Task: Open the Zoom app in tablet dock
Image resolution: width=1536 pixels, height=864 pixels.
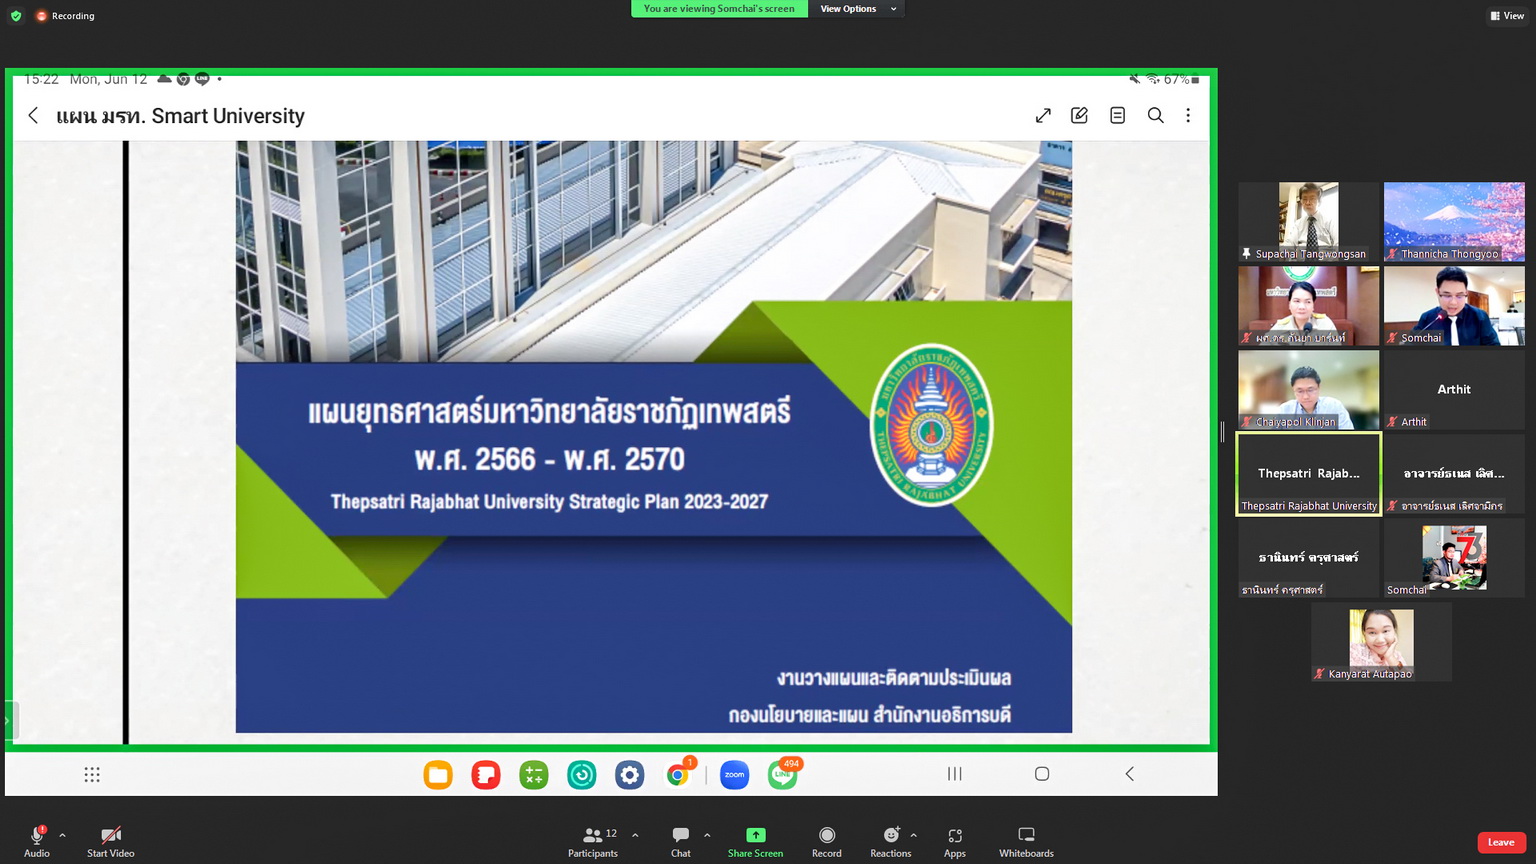Action: coord(735,775)
